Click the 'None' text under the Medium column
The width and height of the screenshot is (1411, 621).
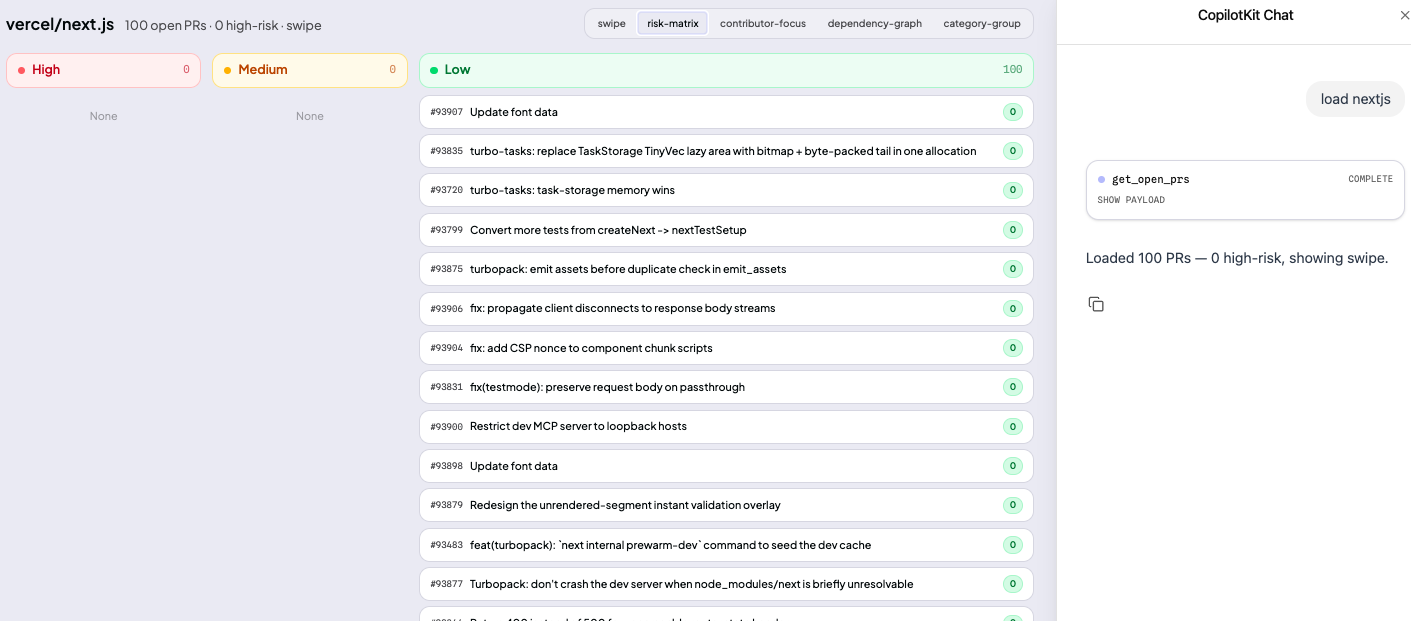310,116
